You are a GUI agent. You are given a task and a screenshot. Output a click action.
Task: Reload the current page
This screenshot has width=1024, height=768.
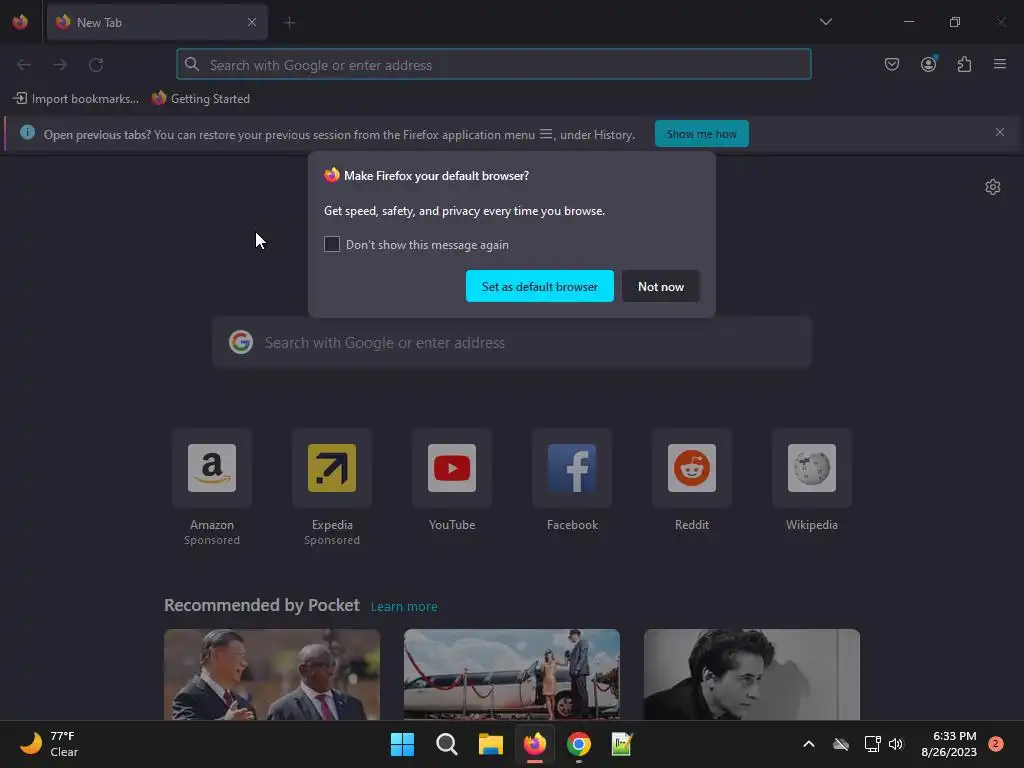tap(96, 65)
